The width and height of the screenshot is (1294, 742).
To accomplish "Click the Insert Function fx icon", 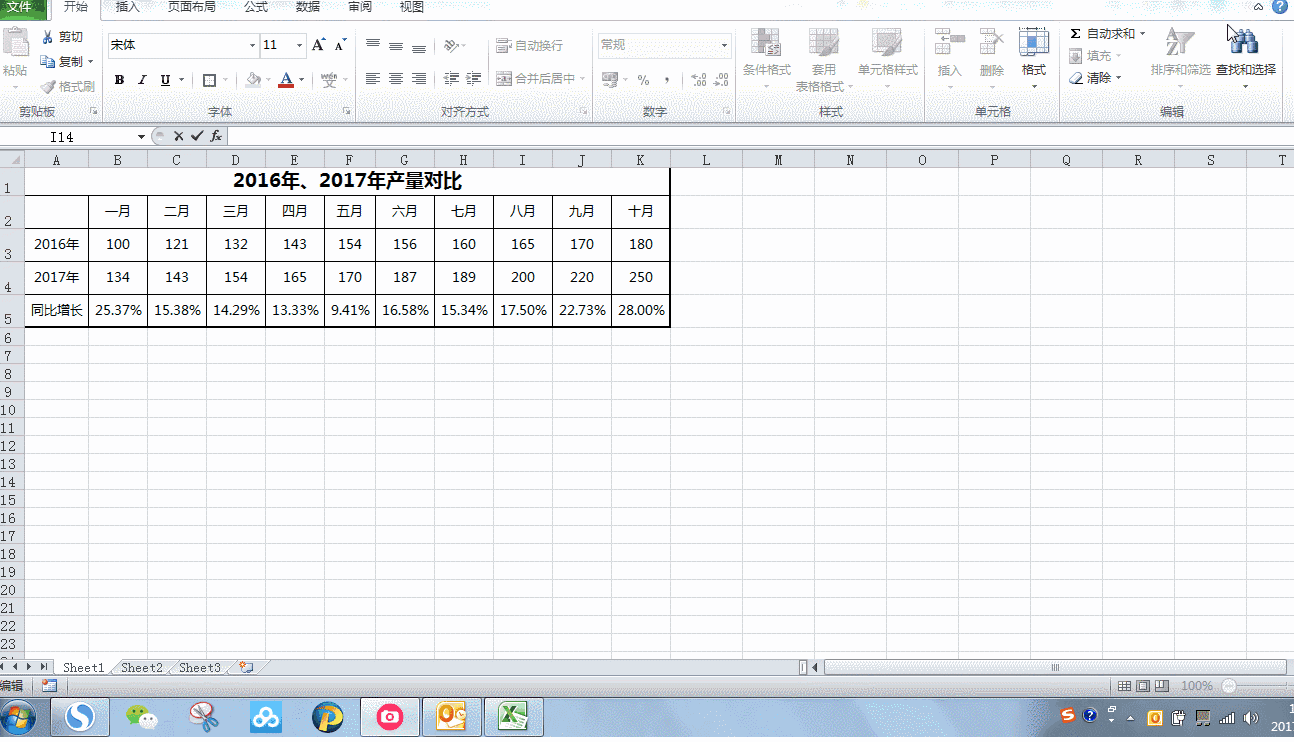I will (216, 136).
